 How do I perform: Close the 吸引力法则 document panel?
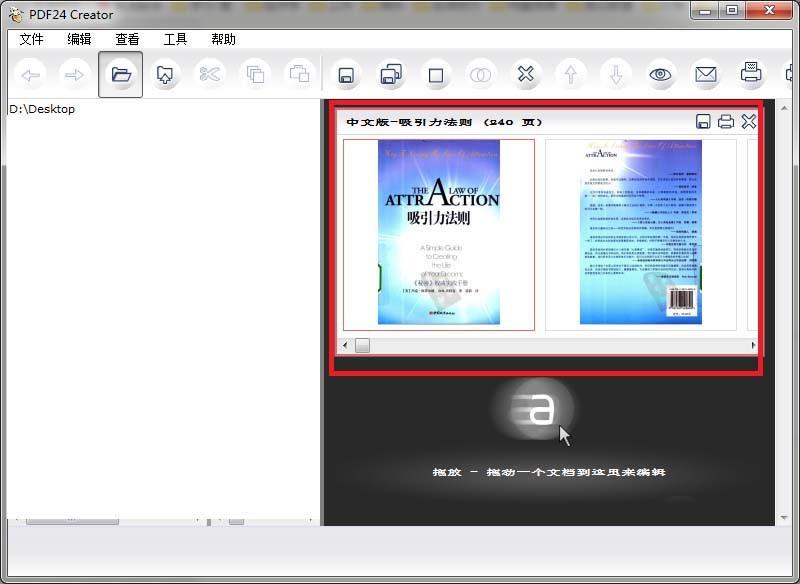(750, 121)
